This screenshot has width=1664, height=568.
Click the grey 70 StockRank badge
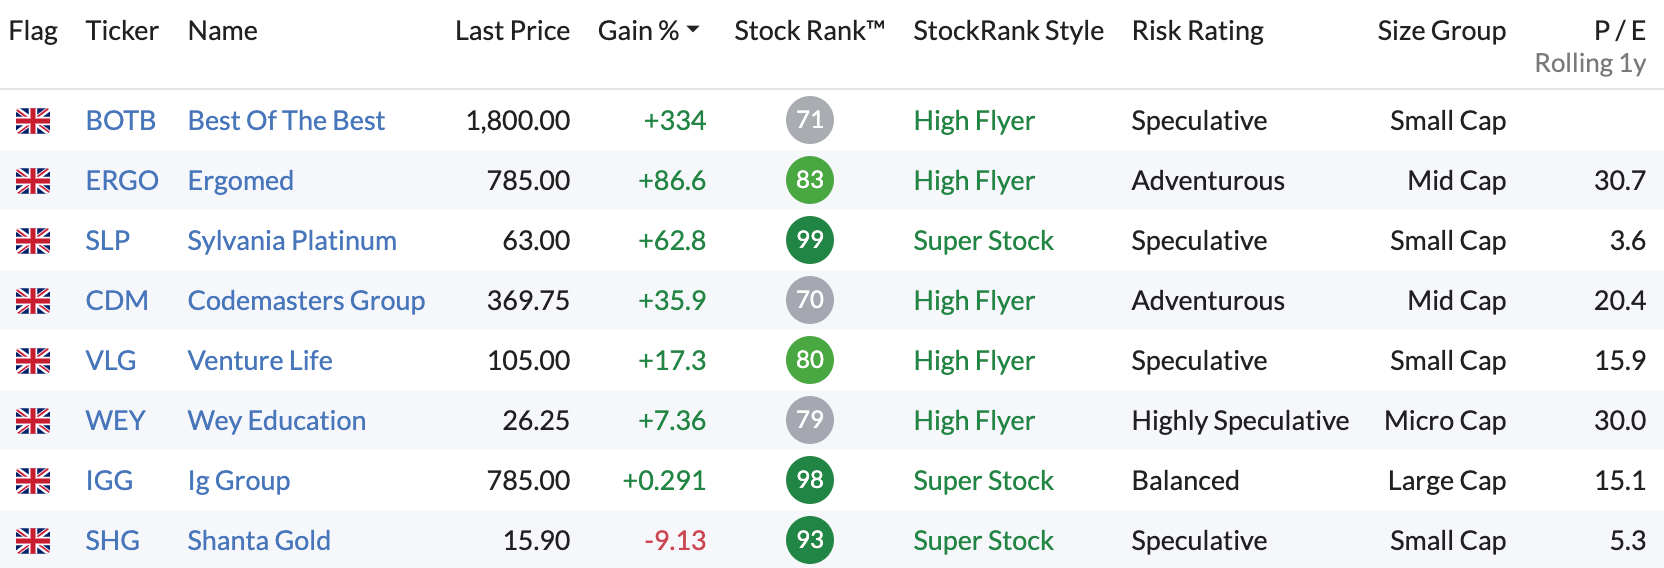tap(810, 300)
